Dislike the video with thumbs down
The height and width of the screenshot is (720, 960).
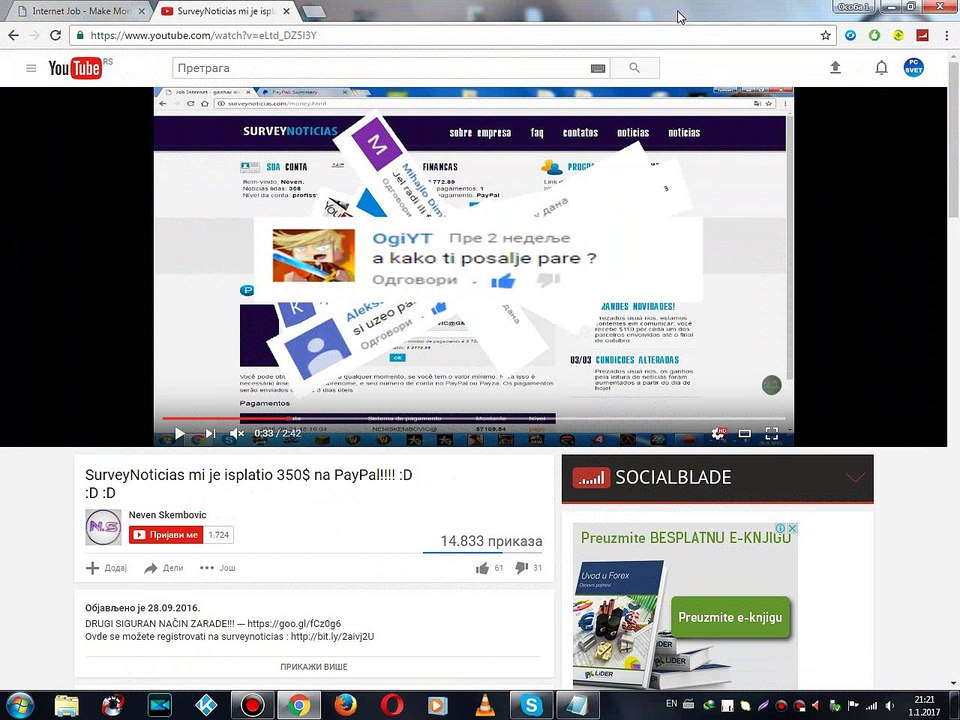tap(522, 568)
